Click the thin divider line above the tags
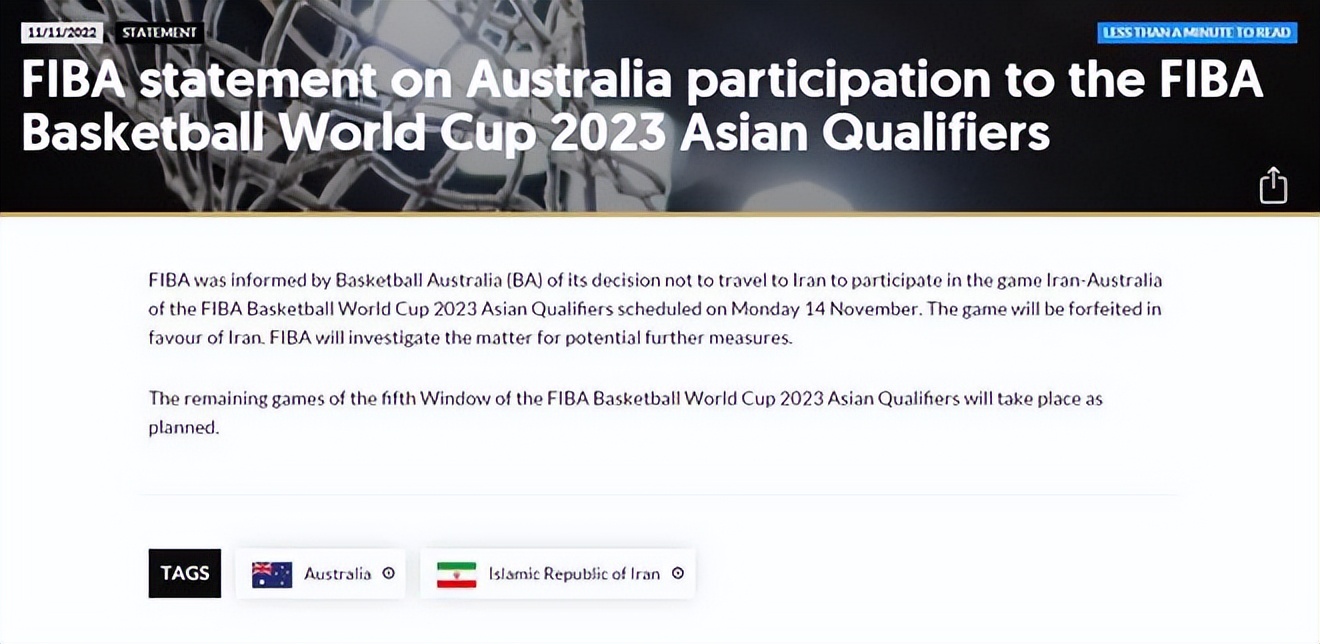This screenshot has height=644, width=1320. [660, 494]
